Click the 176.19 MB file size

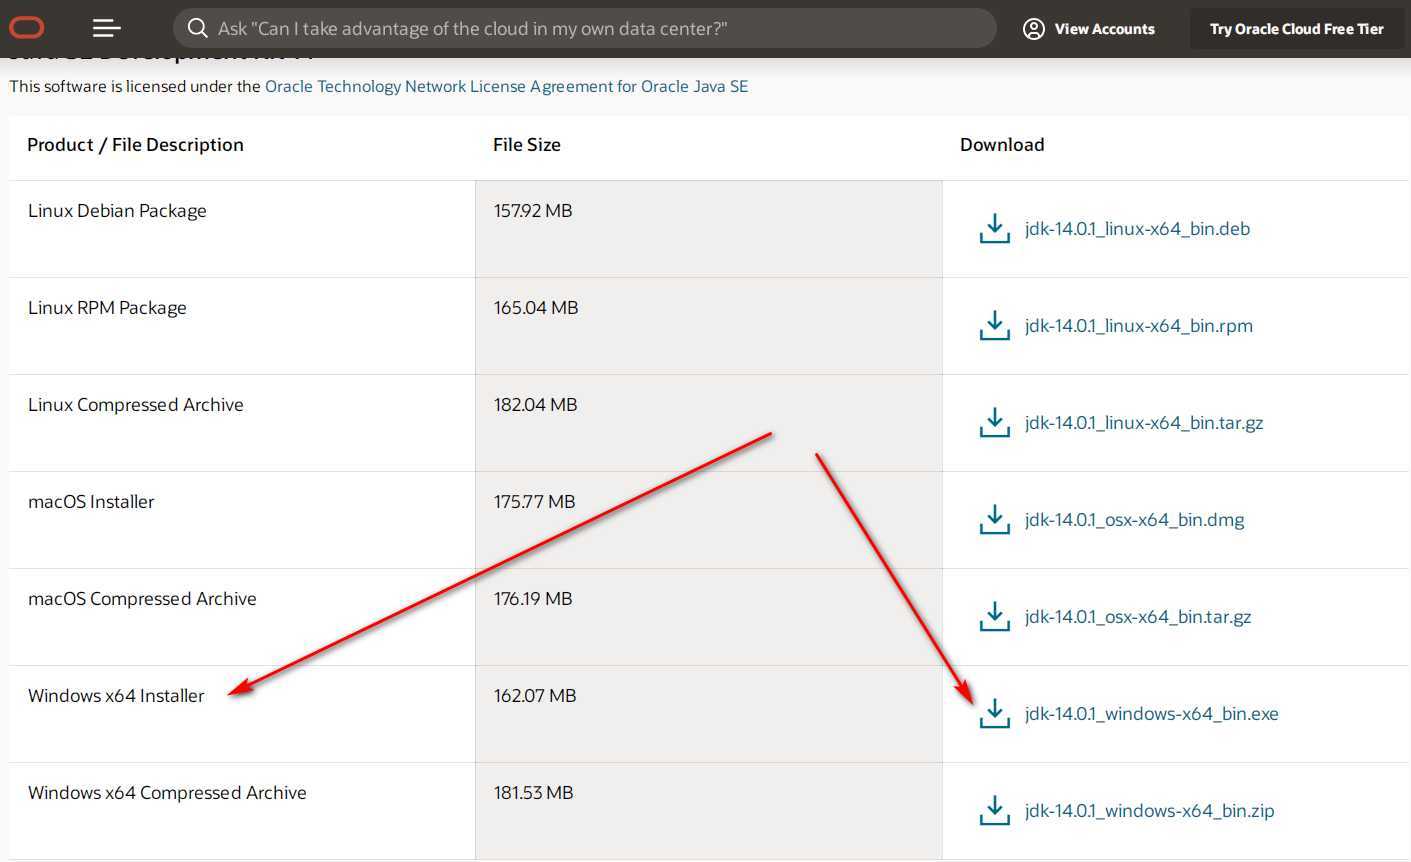tap(533, 599)
